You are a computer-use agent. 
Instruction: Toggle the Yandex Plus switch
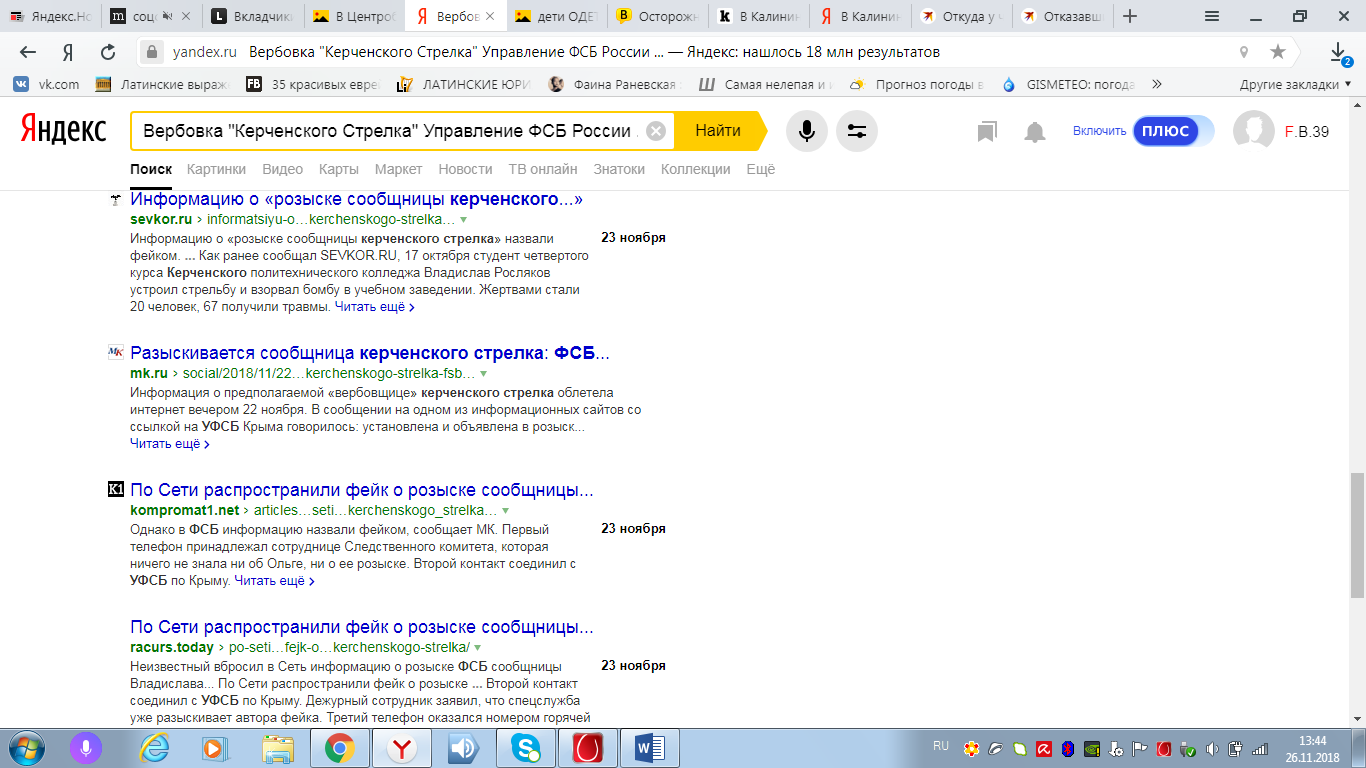pos(1172,131)
